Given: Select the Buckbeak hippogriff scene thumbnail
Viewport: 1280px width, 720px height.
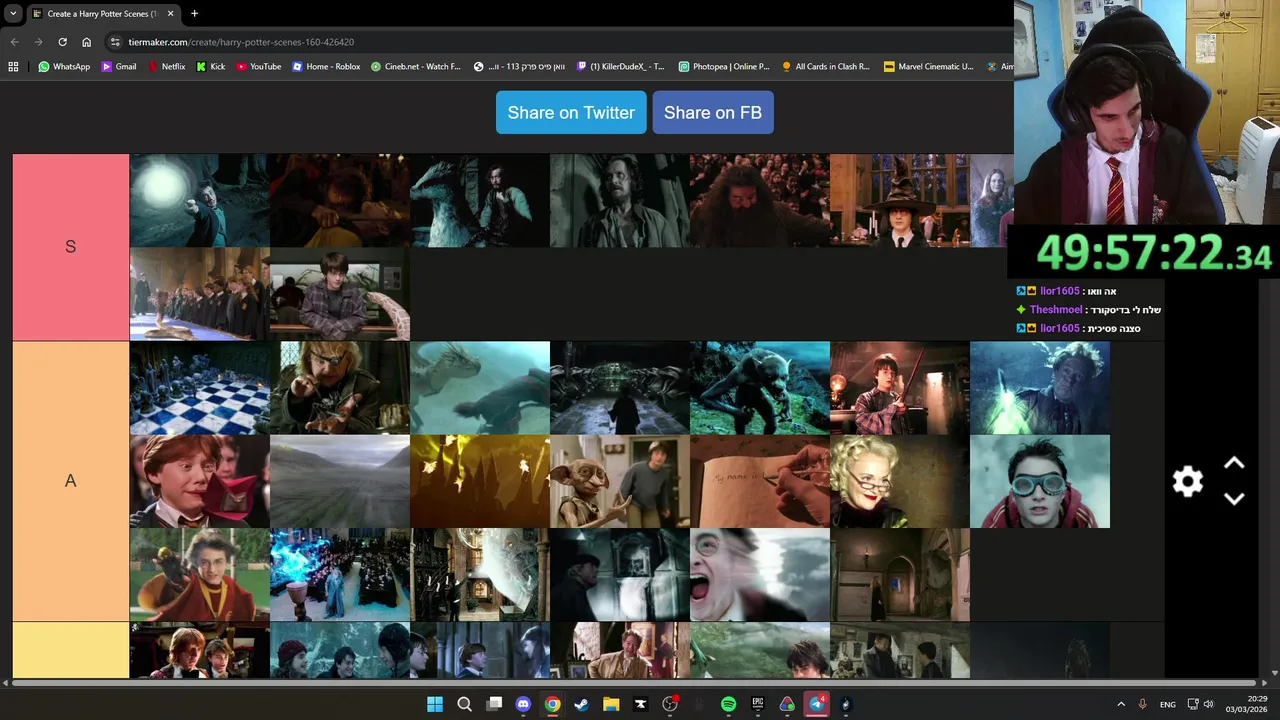Looking at the screenshot, I should pyautogui.click(x=479, y=200).
